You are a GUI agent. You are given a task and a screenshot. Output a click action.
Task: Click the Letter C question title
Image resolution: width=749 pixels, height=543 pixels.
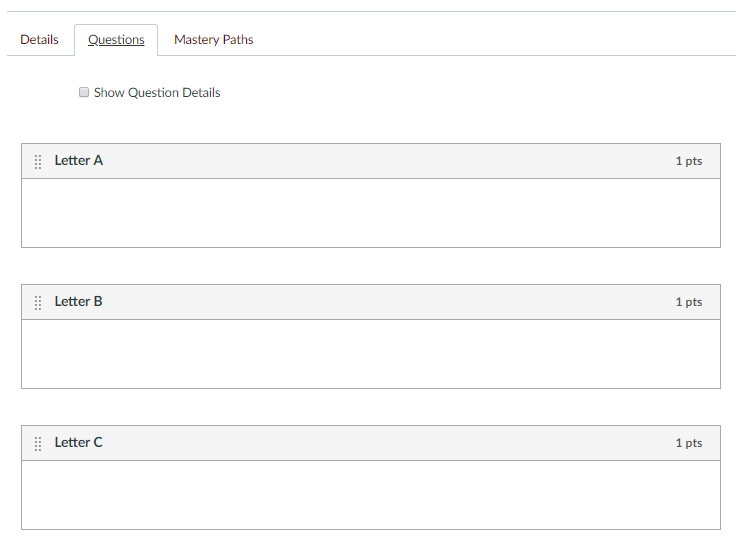79,443
